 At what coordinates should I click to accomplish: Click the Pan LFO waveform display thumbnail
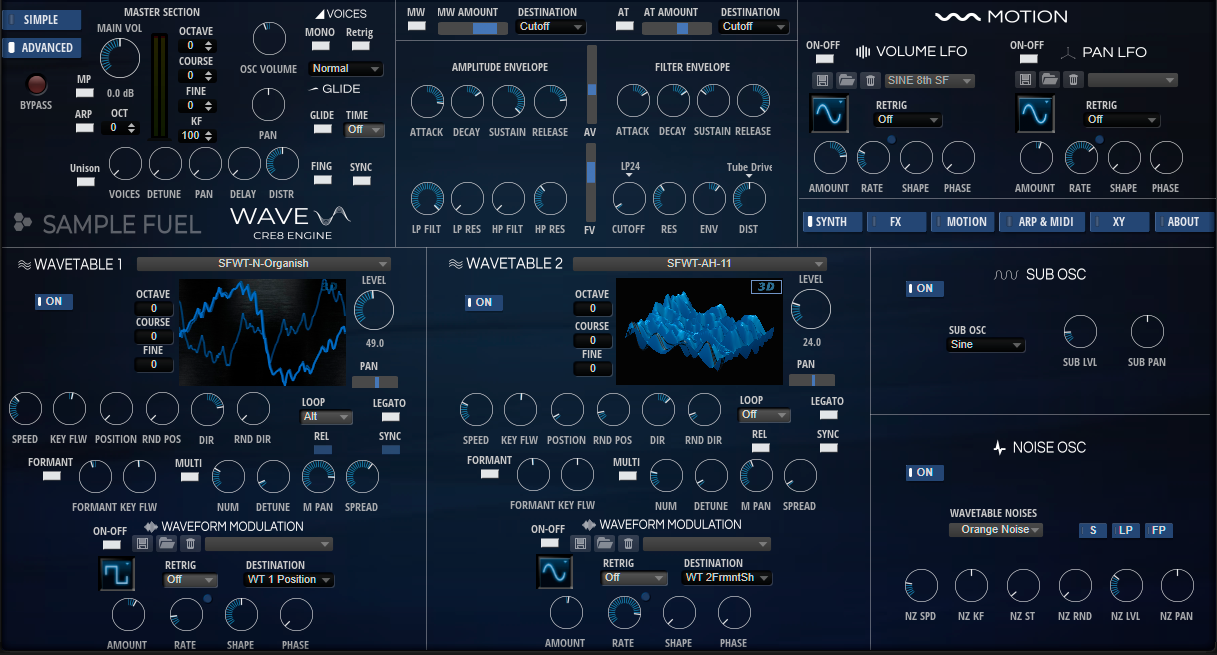tap(1035, 113)
